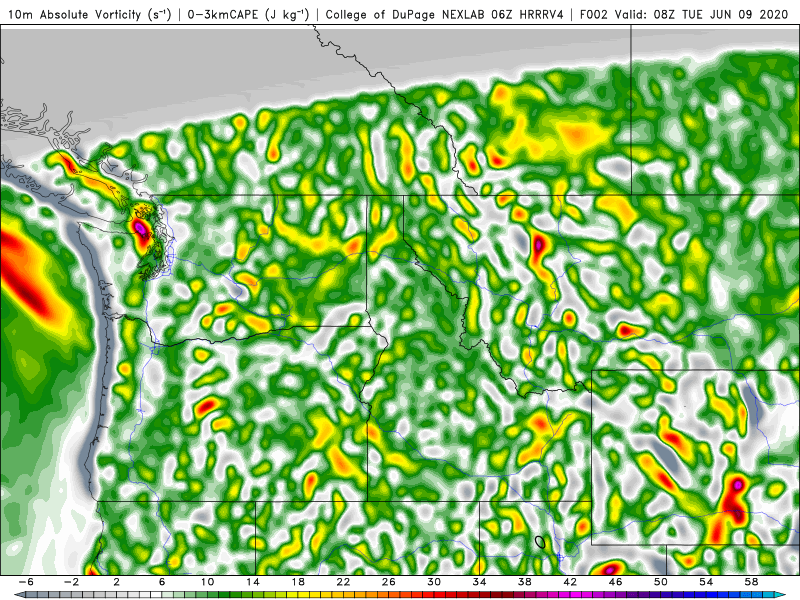Click the '14' color scale label
This screenshot has width=800, height=600.
coord(253,582)
